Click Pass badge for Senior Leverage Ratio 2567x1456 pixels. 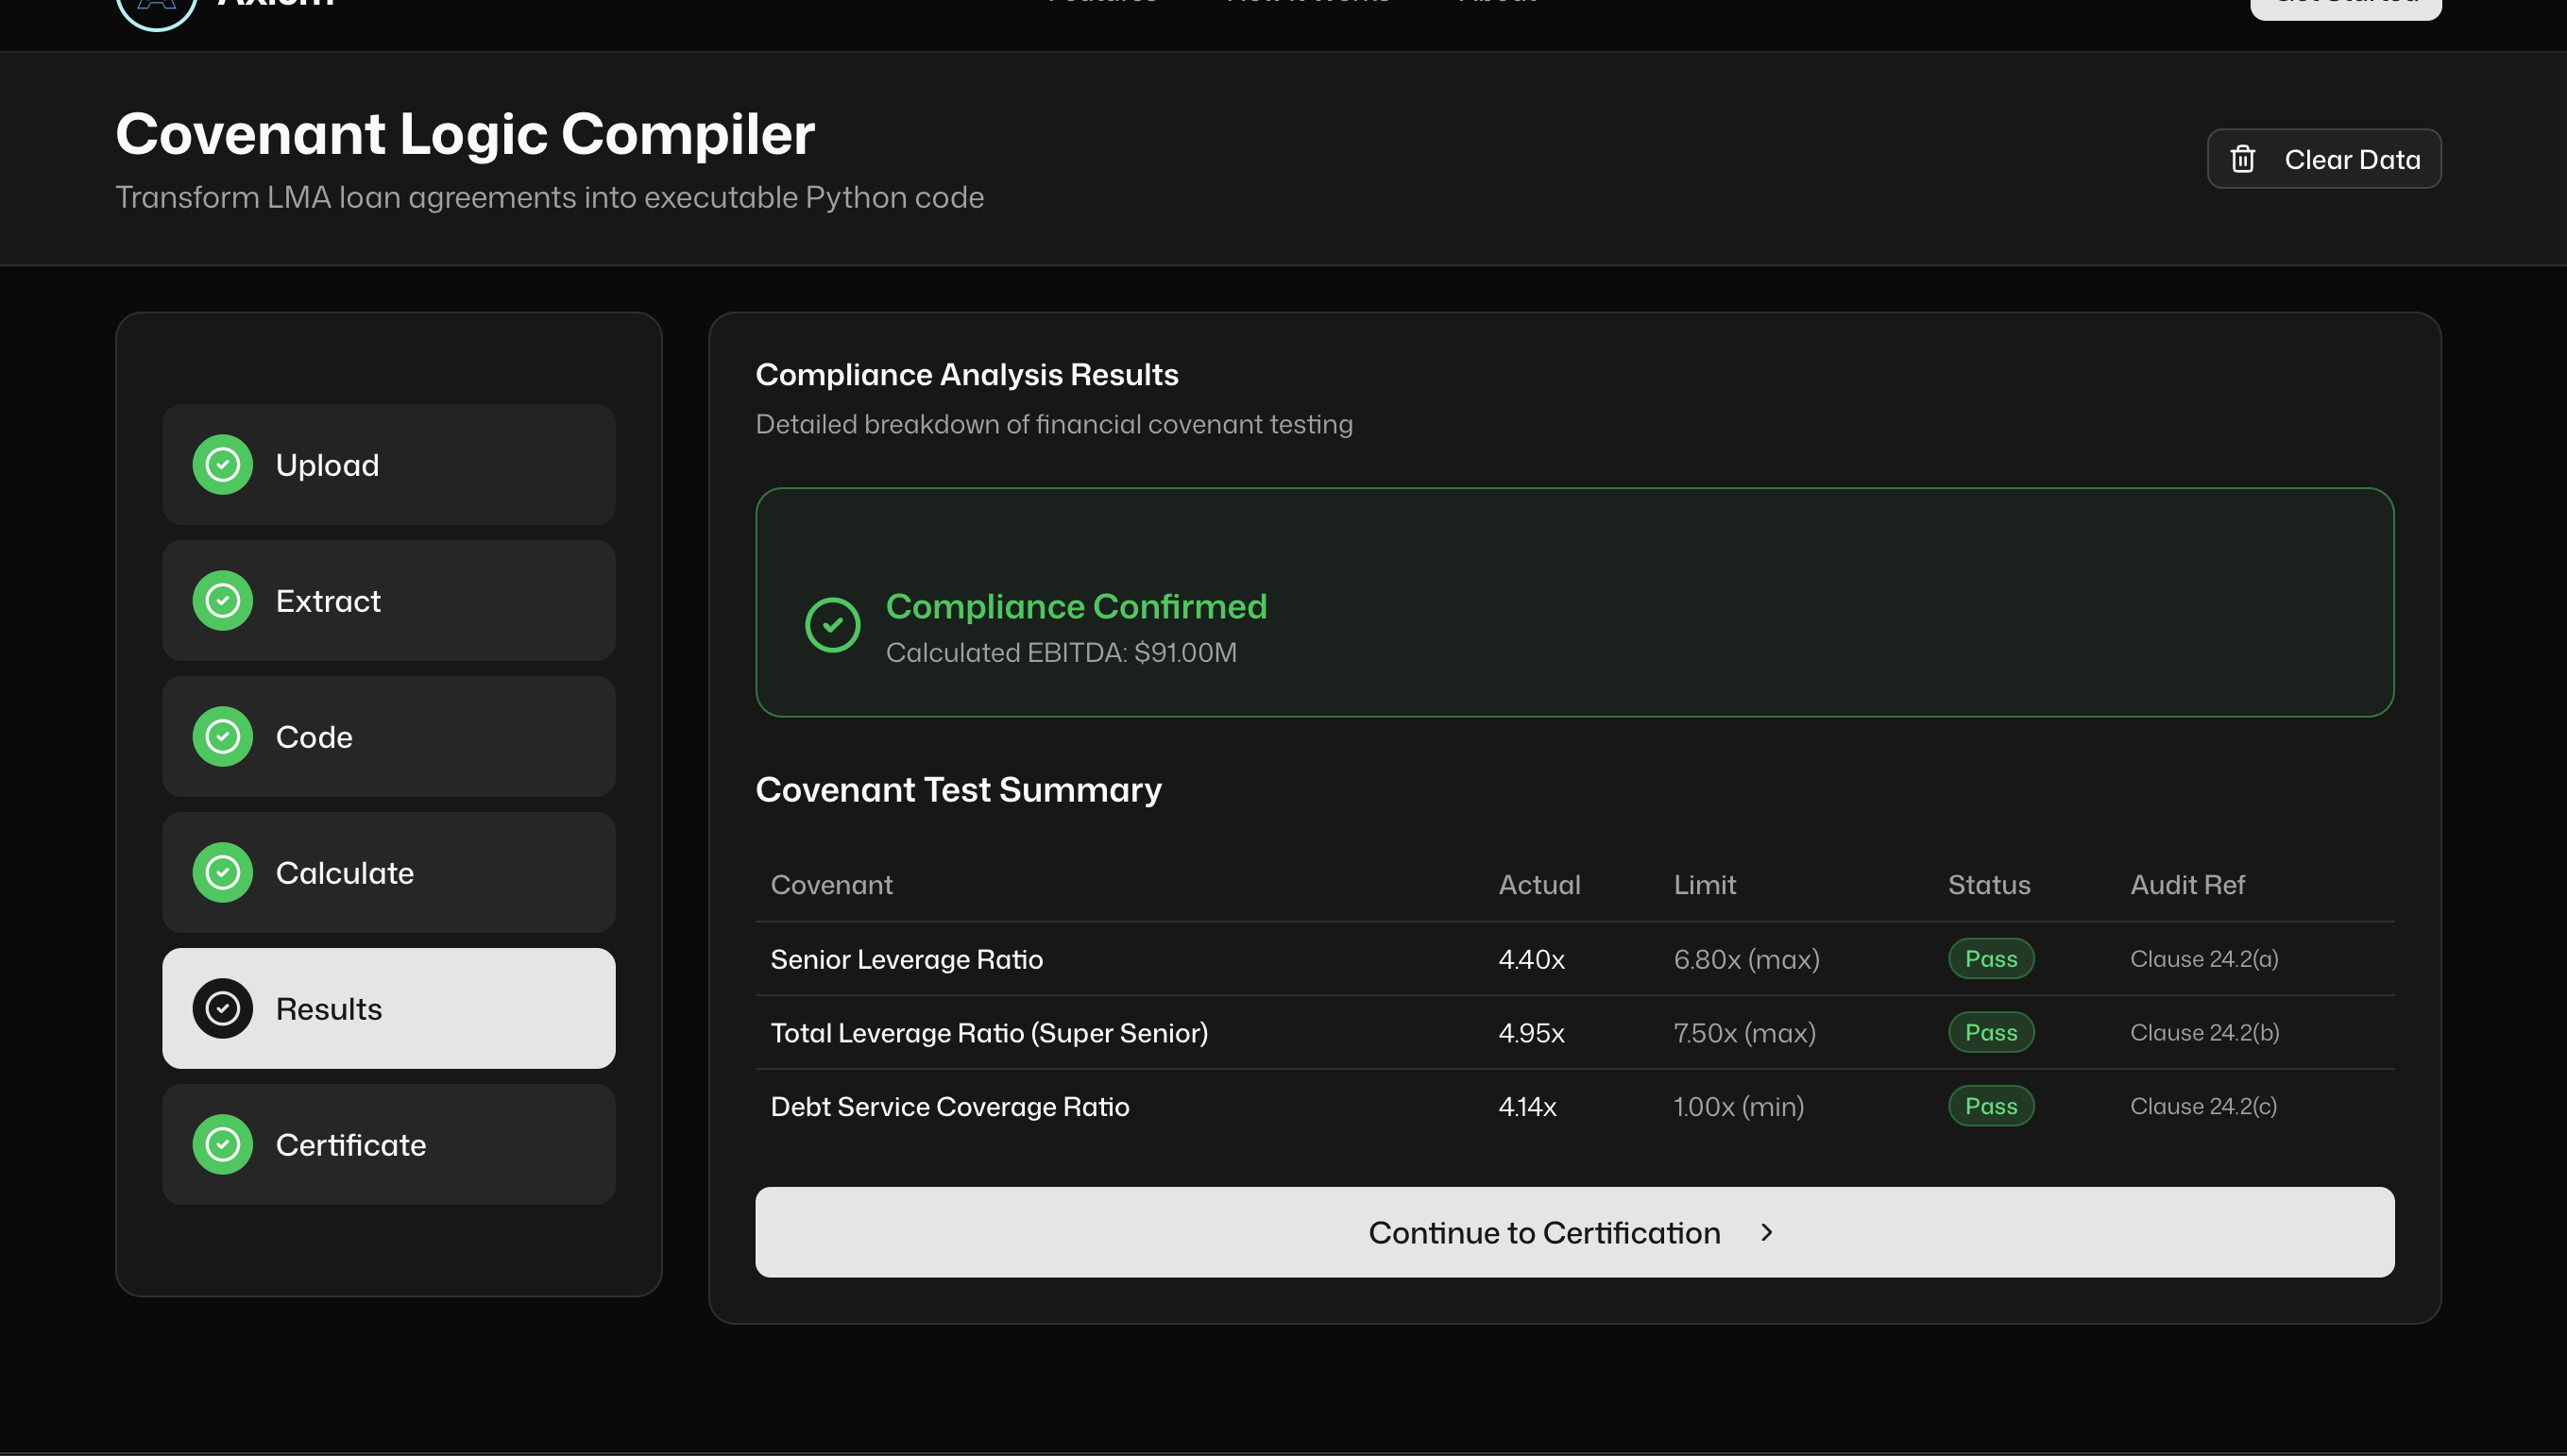1990,958
